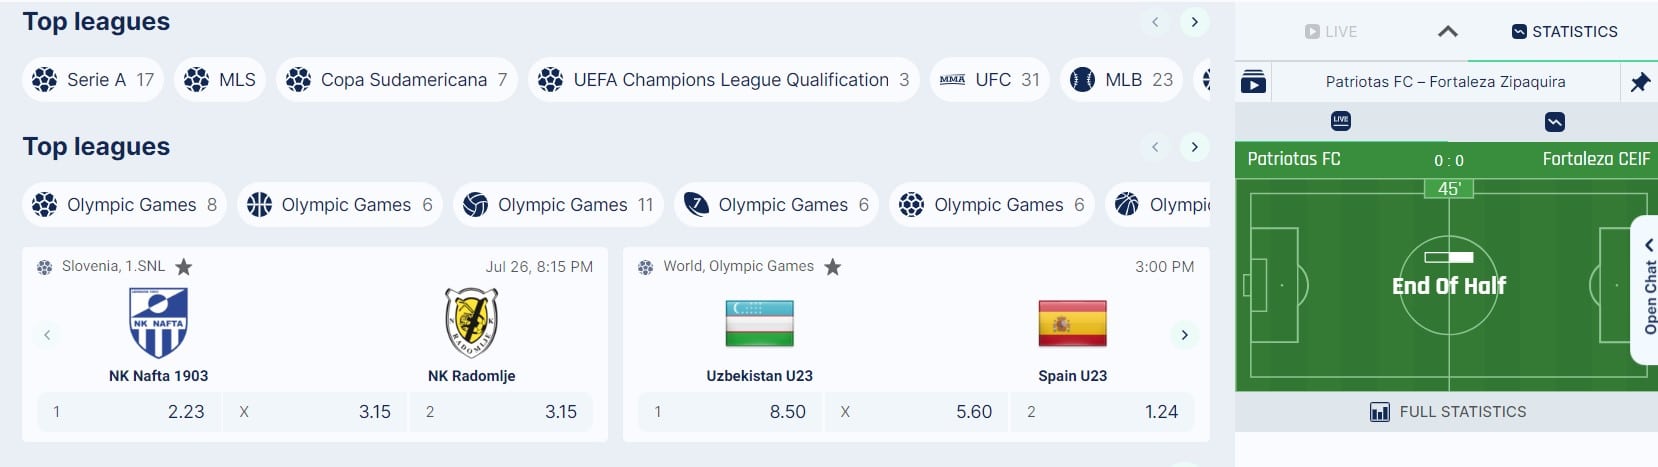Switch to live tracker icon tab
Image resolution: width=1658 pixels, height=467 pixels.
(1340, 121)
